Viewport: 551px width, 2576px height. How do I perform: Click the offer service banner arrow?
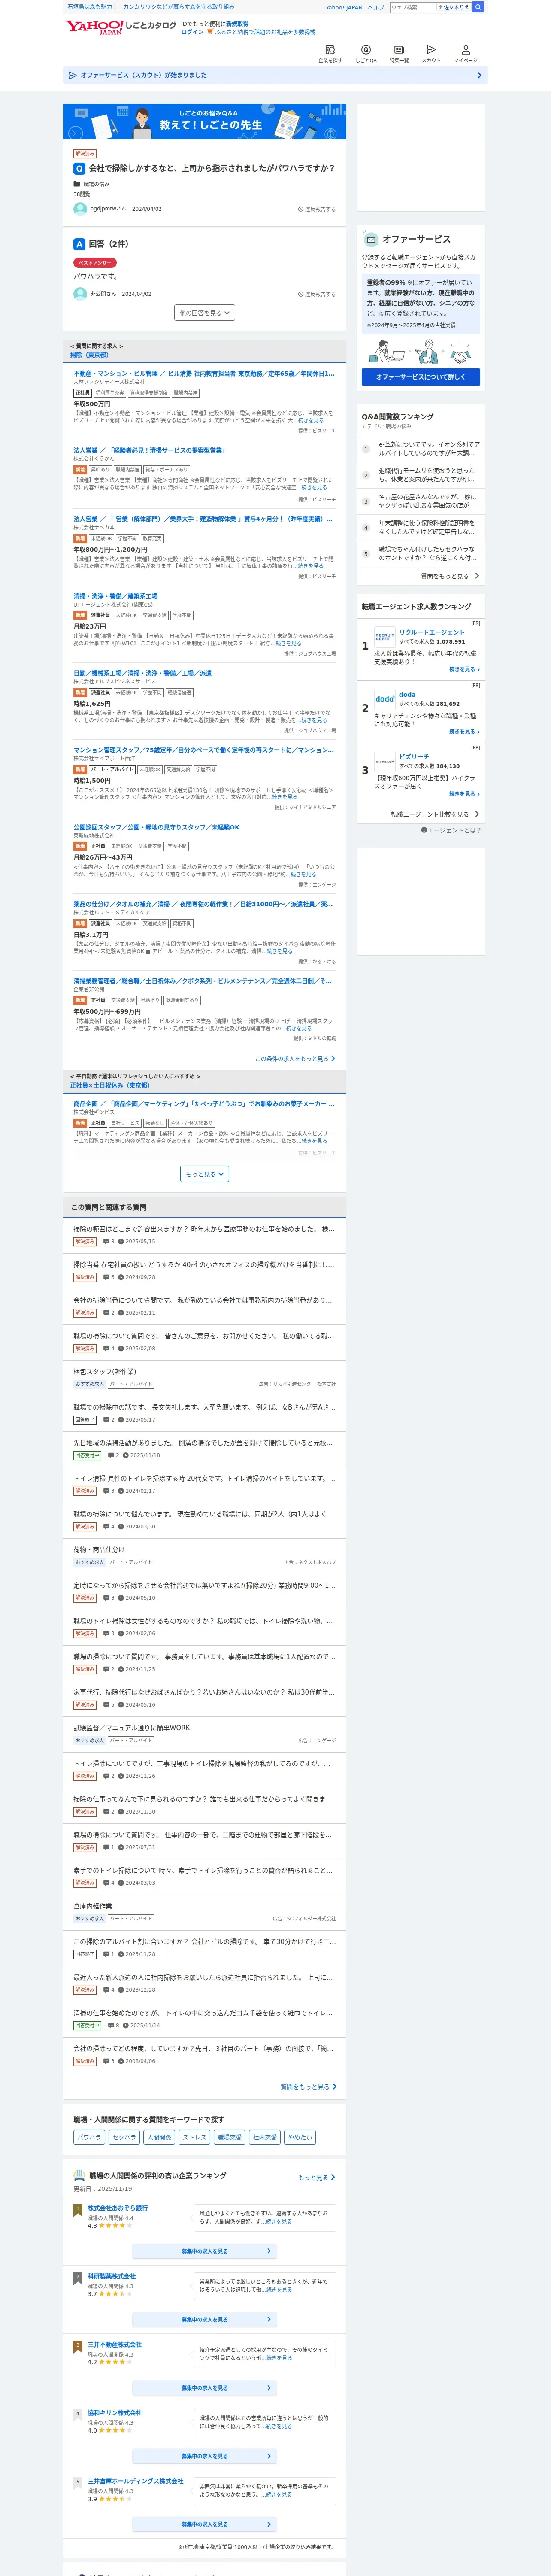pos(479,75)
